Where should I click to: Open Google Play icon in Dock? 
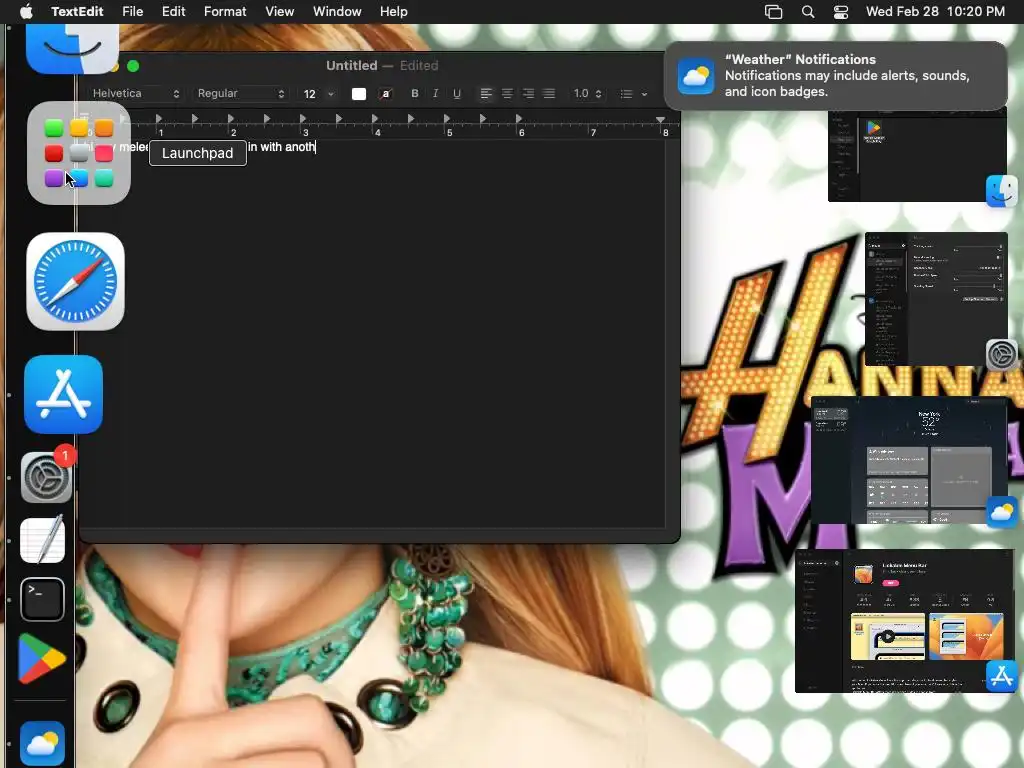[x=41, y=659]
